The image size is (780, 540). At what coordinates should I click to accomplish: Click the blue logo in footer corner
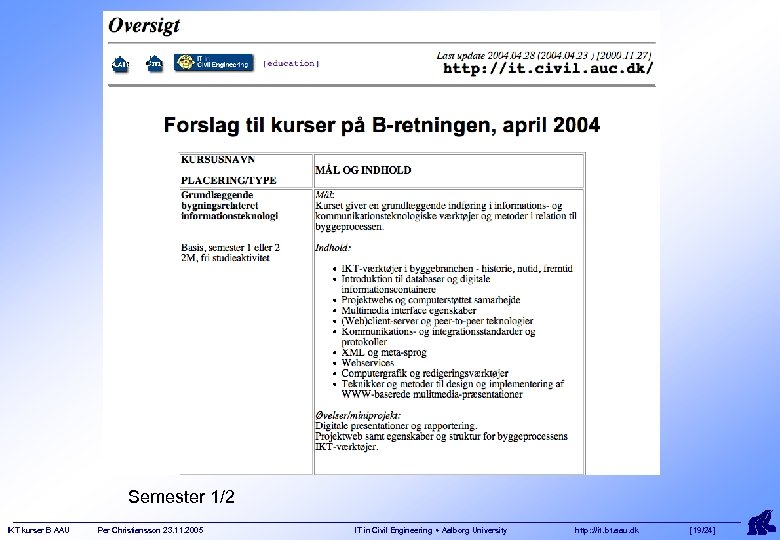coord(761,523)
